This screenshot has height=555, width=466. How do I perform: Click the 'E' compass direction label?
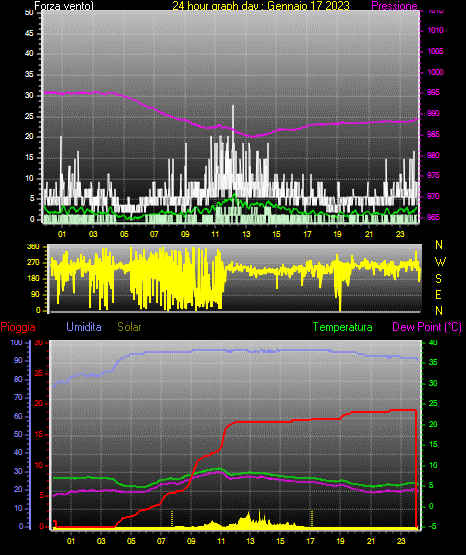coord(438,294)
